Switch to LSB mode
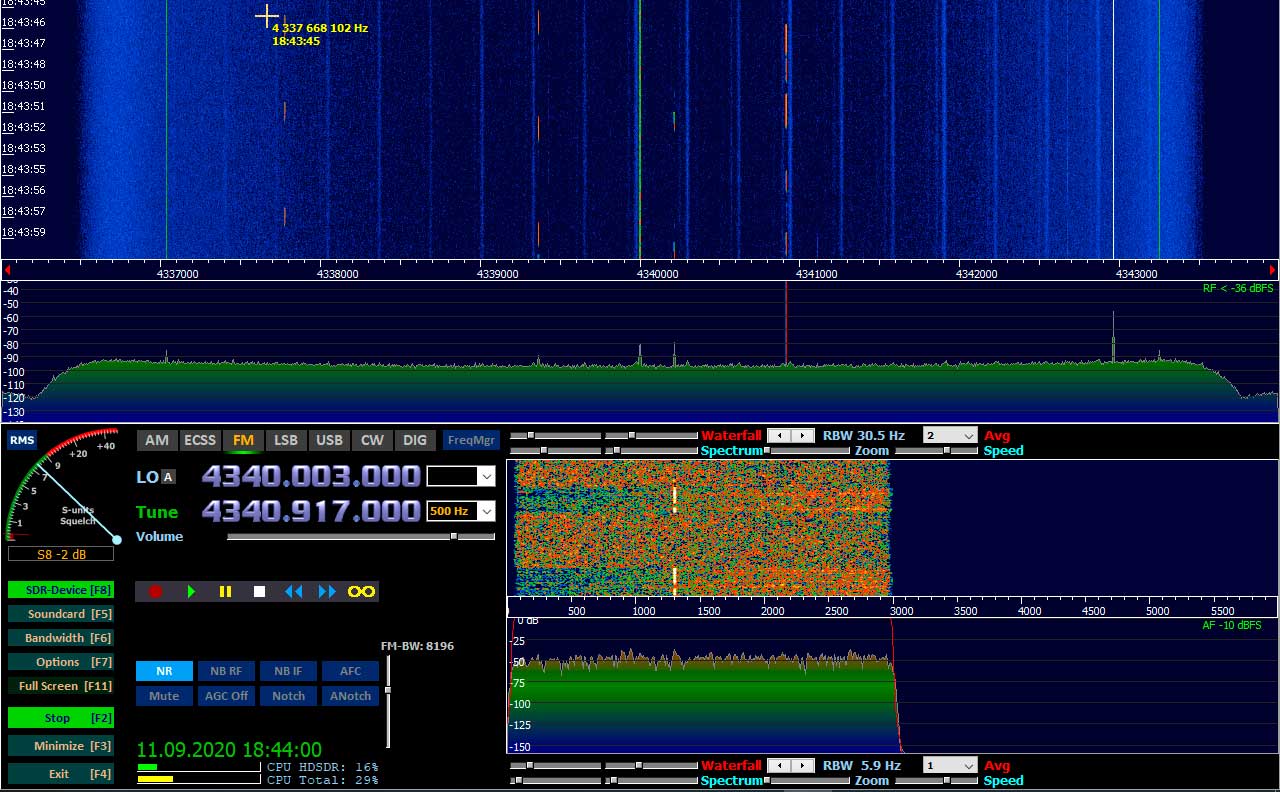1280x792 pixels. click(286, 440)
